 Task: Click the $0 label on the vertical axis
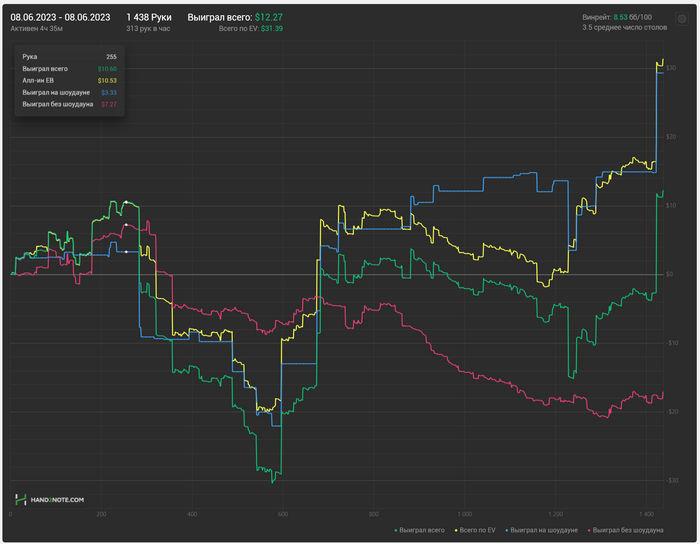point(669,275)
